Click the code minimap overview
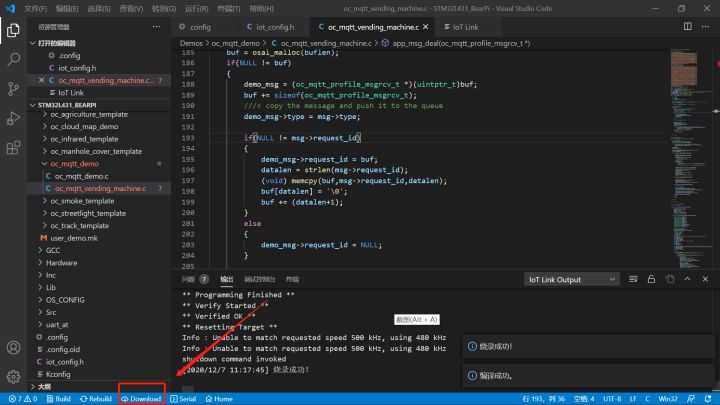Viewport: 720px width, 405px height. click(x=684, y=156)
